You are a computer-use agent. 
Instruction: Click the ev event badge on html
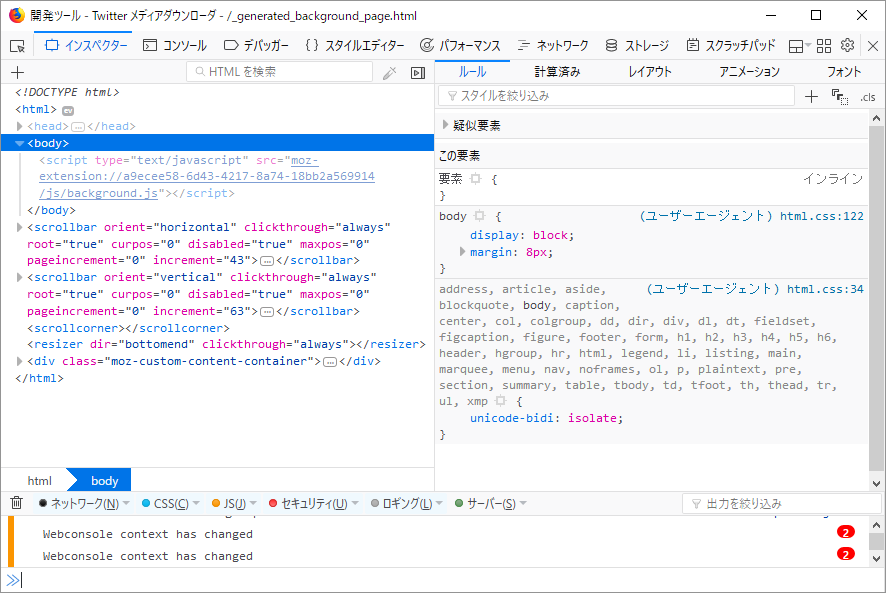tap(68, 110)
